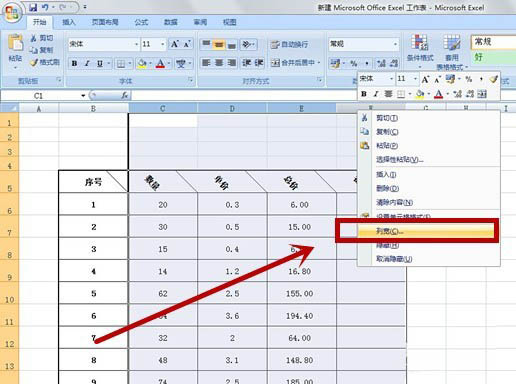Open the 合并后居中 merge dropdown arrow
Viewport: 516px width, 384px height.
[319, 63]
